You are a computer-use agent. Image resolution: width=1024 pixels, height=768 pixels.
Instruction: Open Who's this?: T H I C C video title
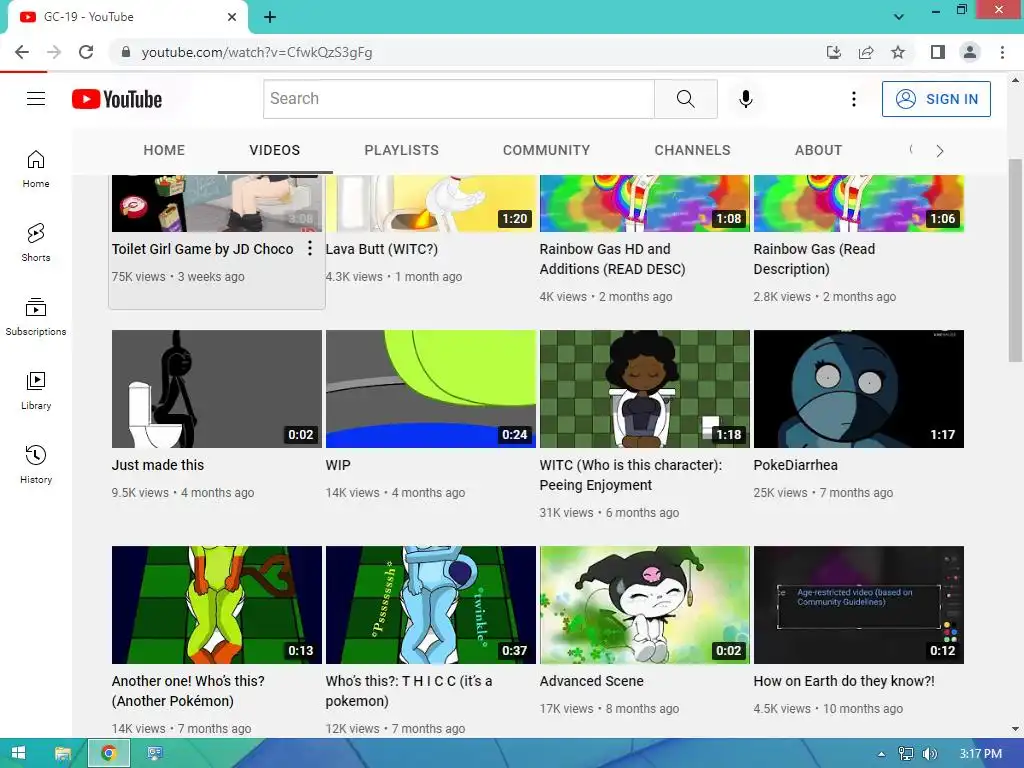click(409, 691)
